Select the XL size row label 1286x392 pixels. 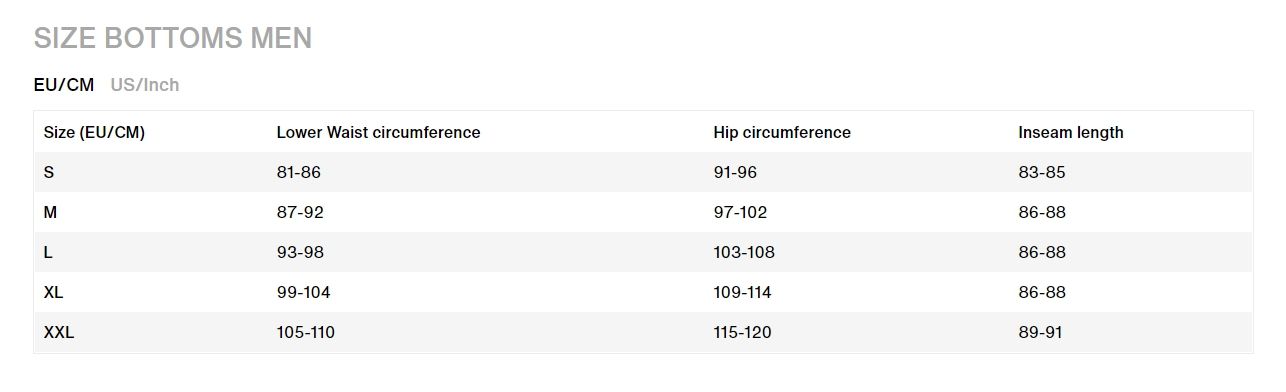point(54,292)
